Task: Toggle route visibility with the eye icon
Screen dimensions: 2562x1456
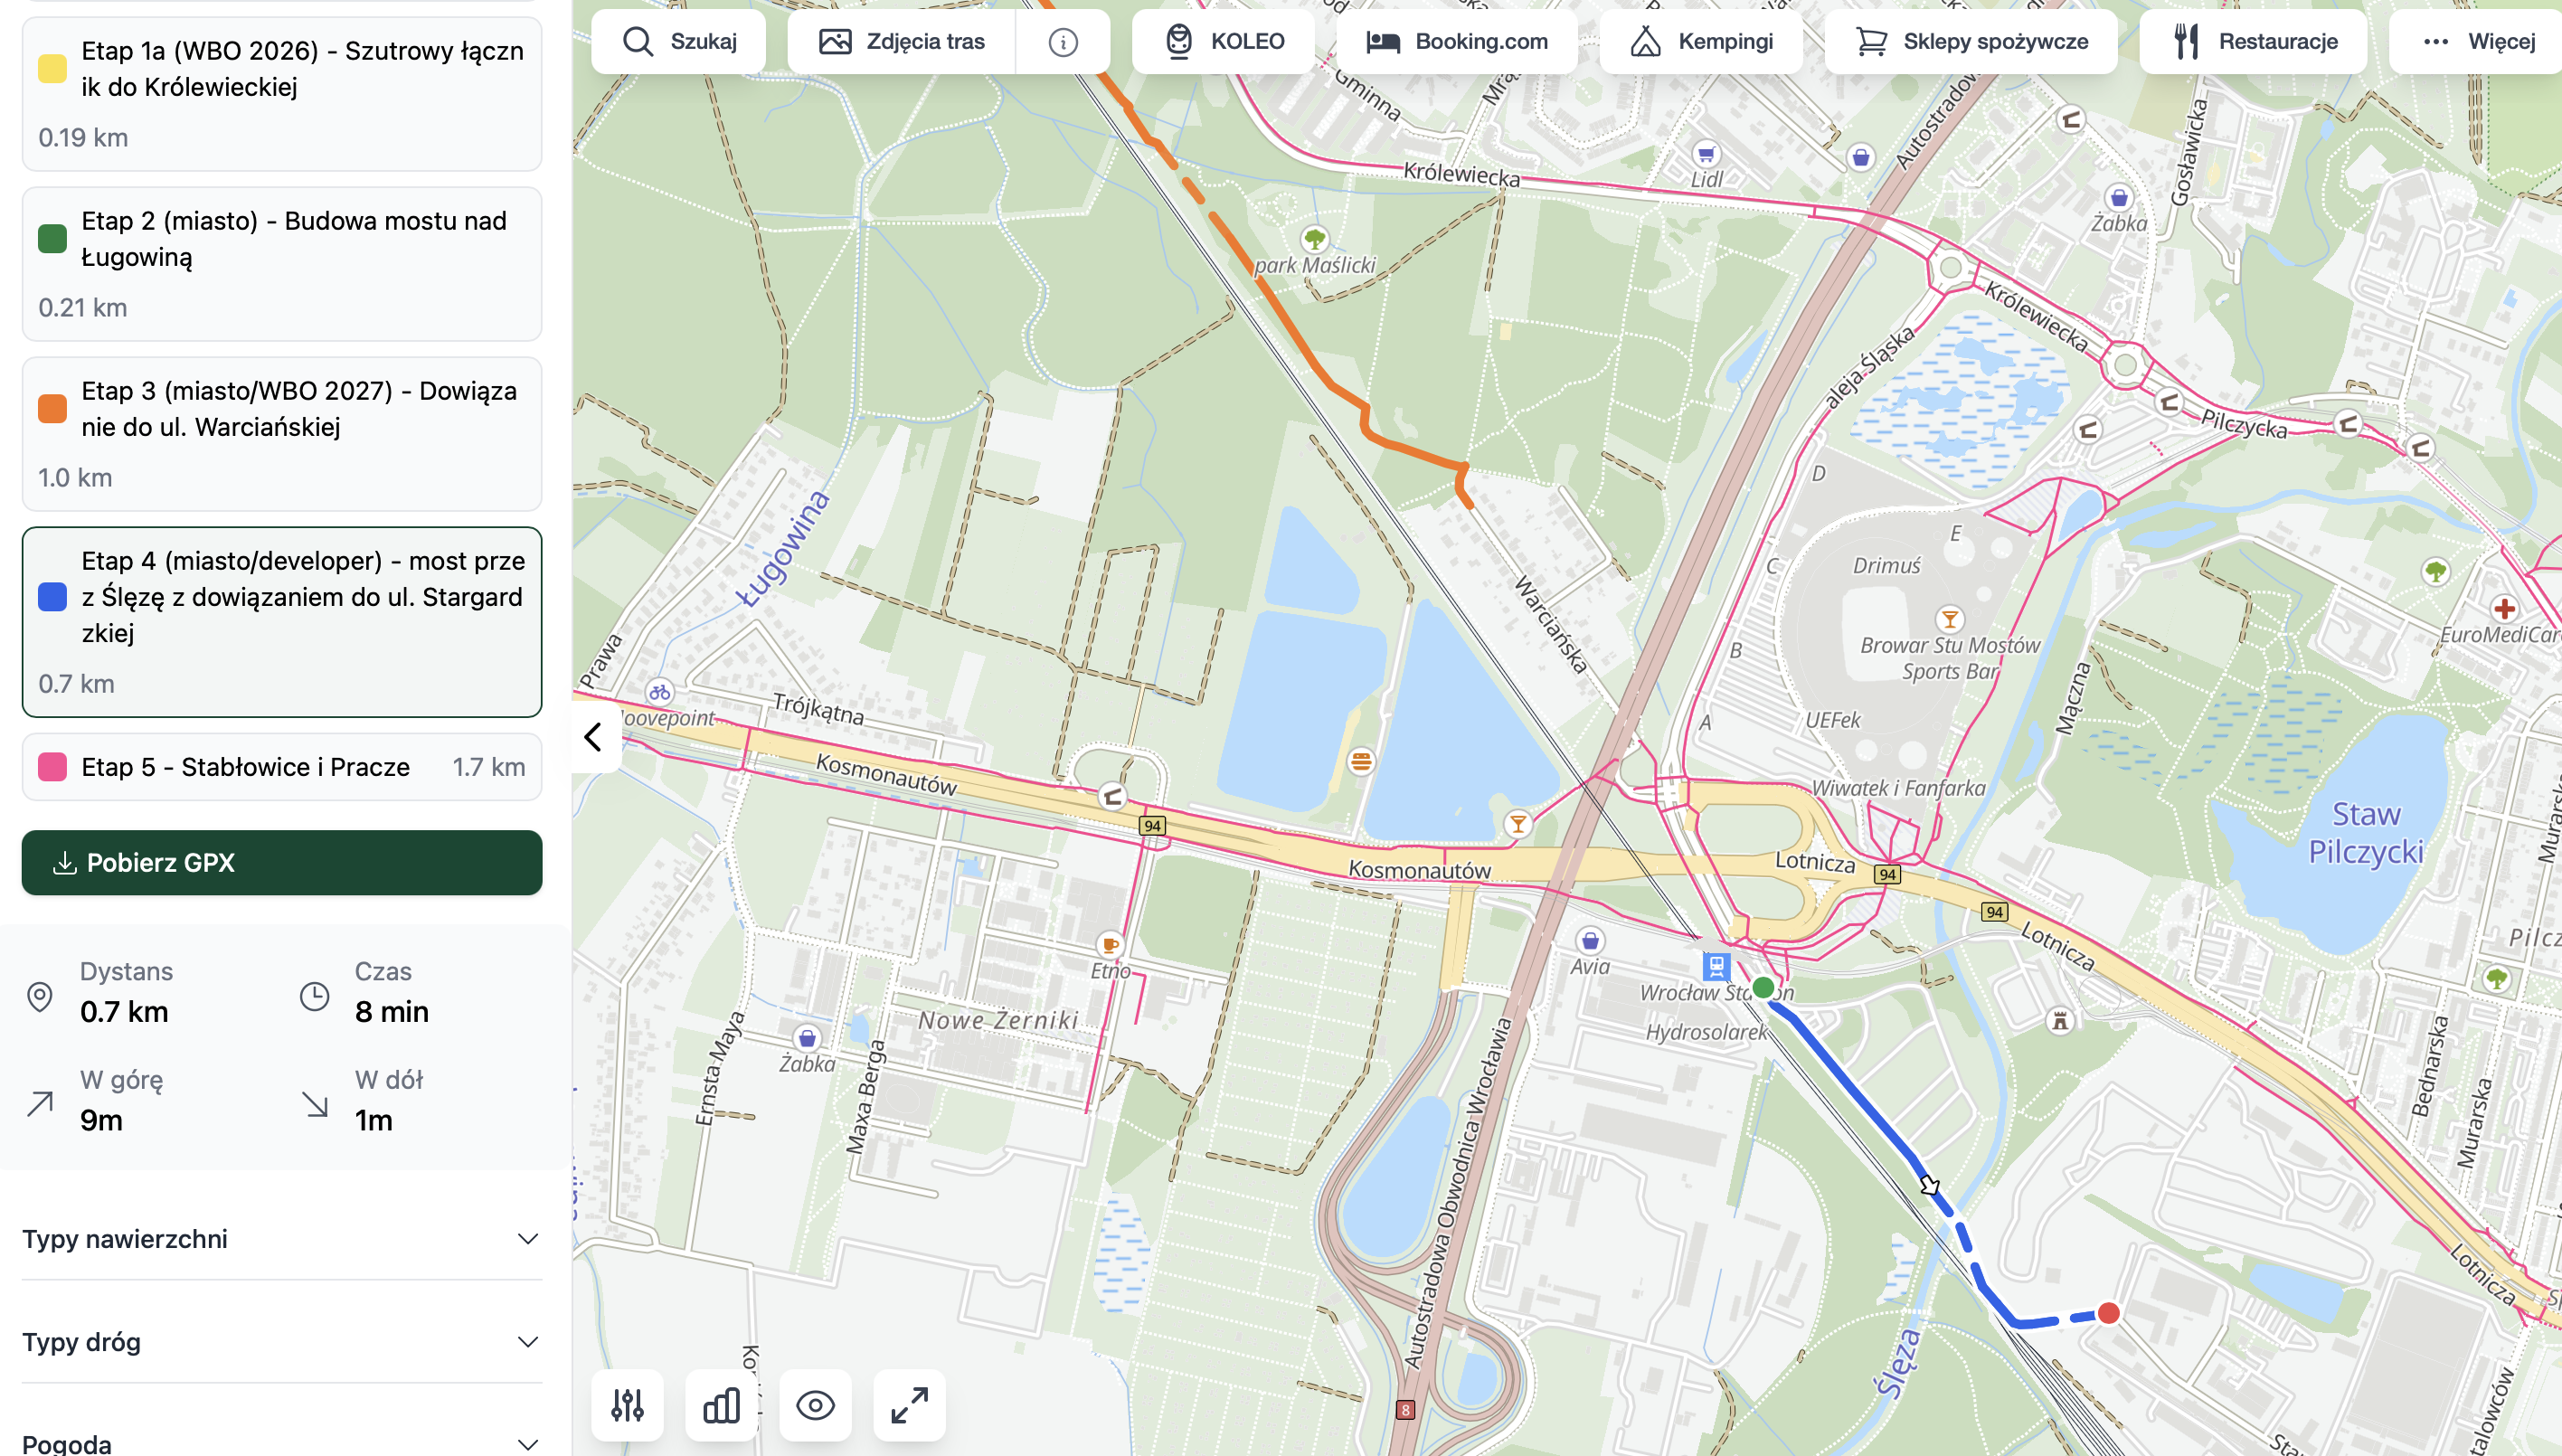Action: coord(815,1405)
